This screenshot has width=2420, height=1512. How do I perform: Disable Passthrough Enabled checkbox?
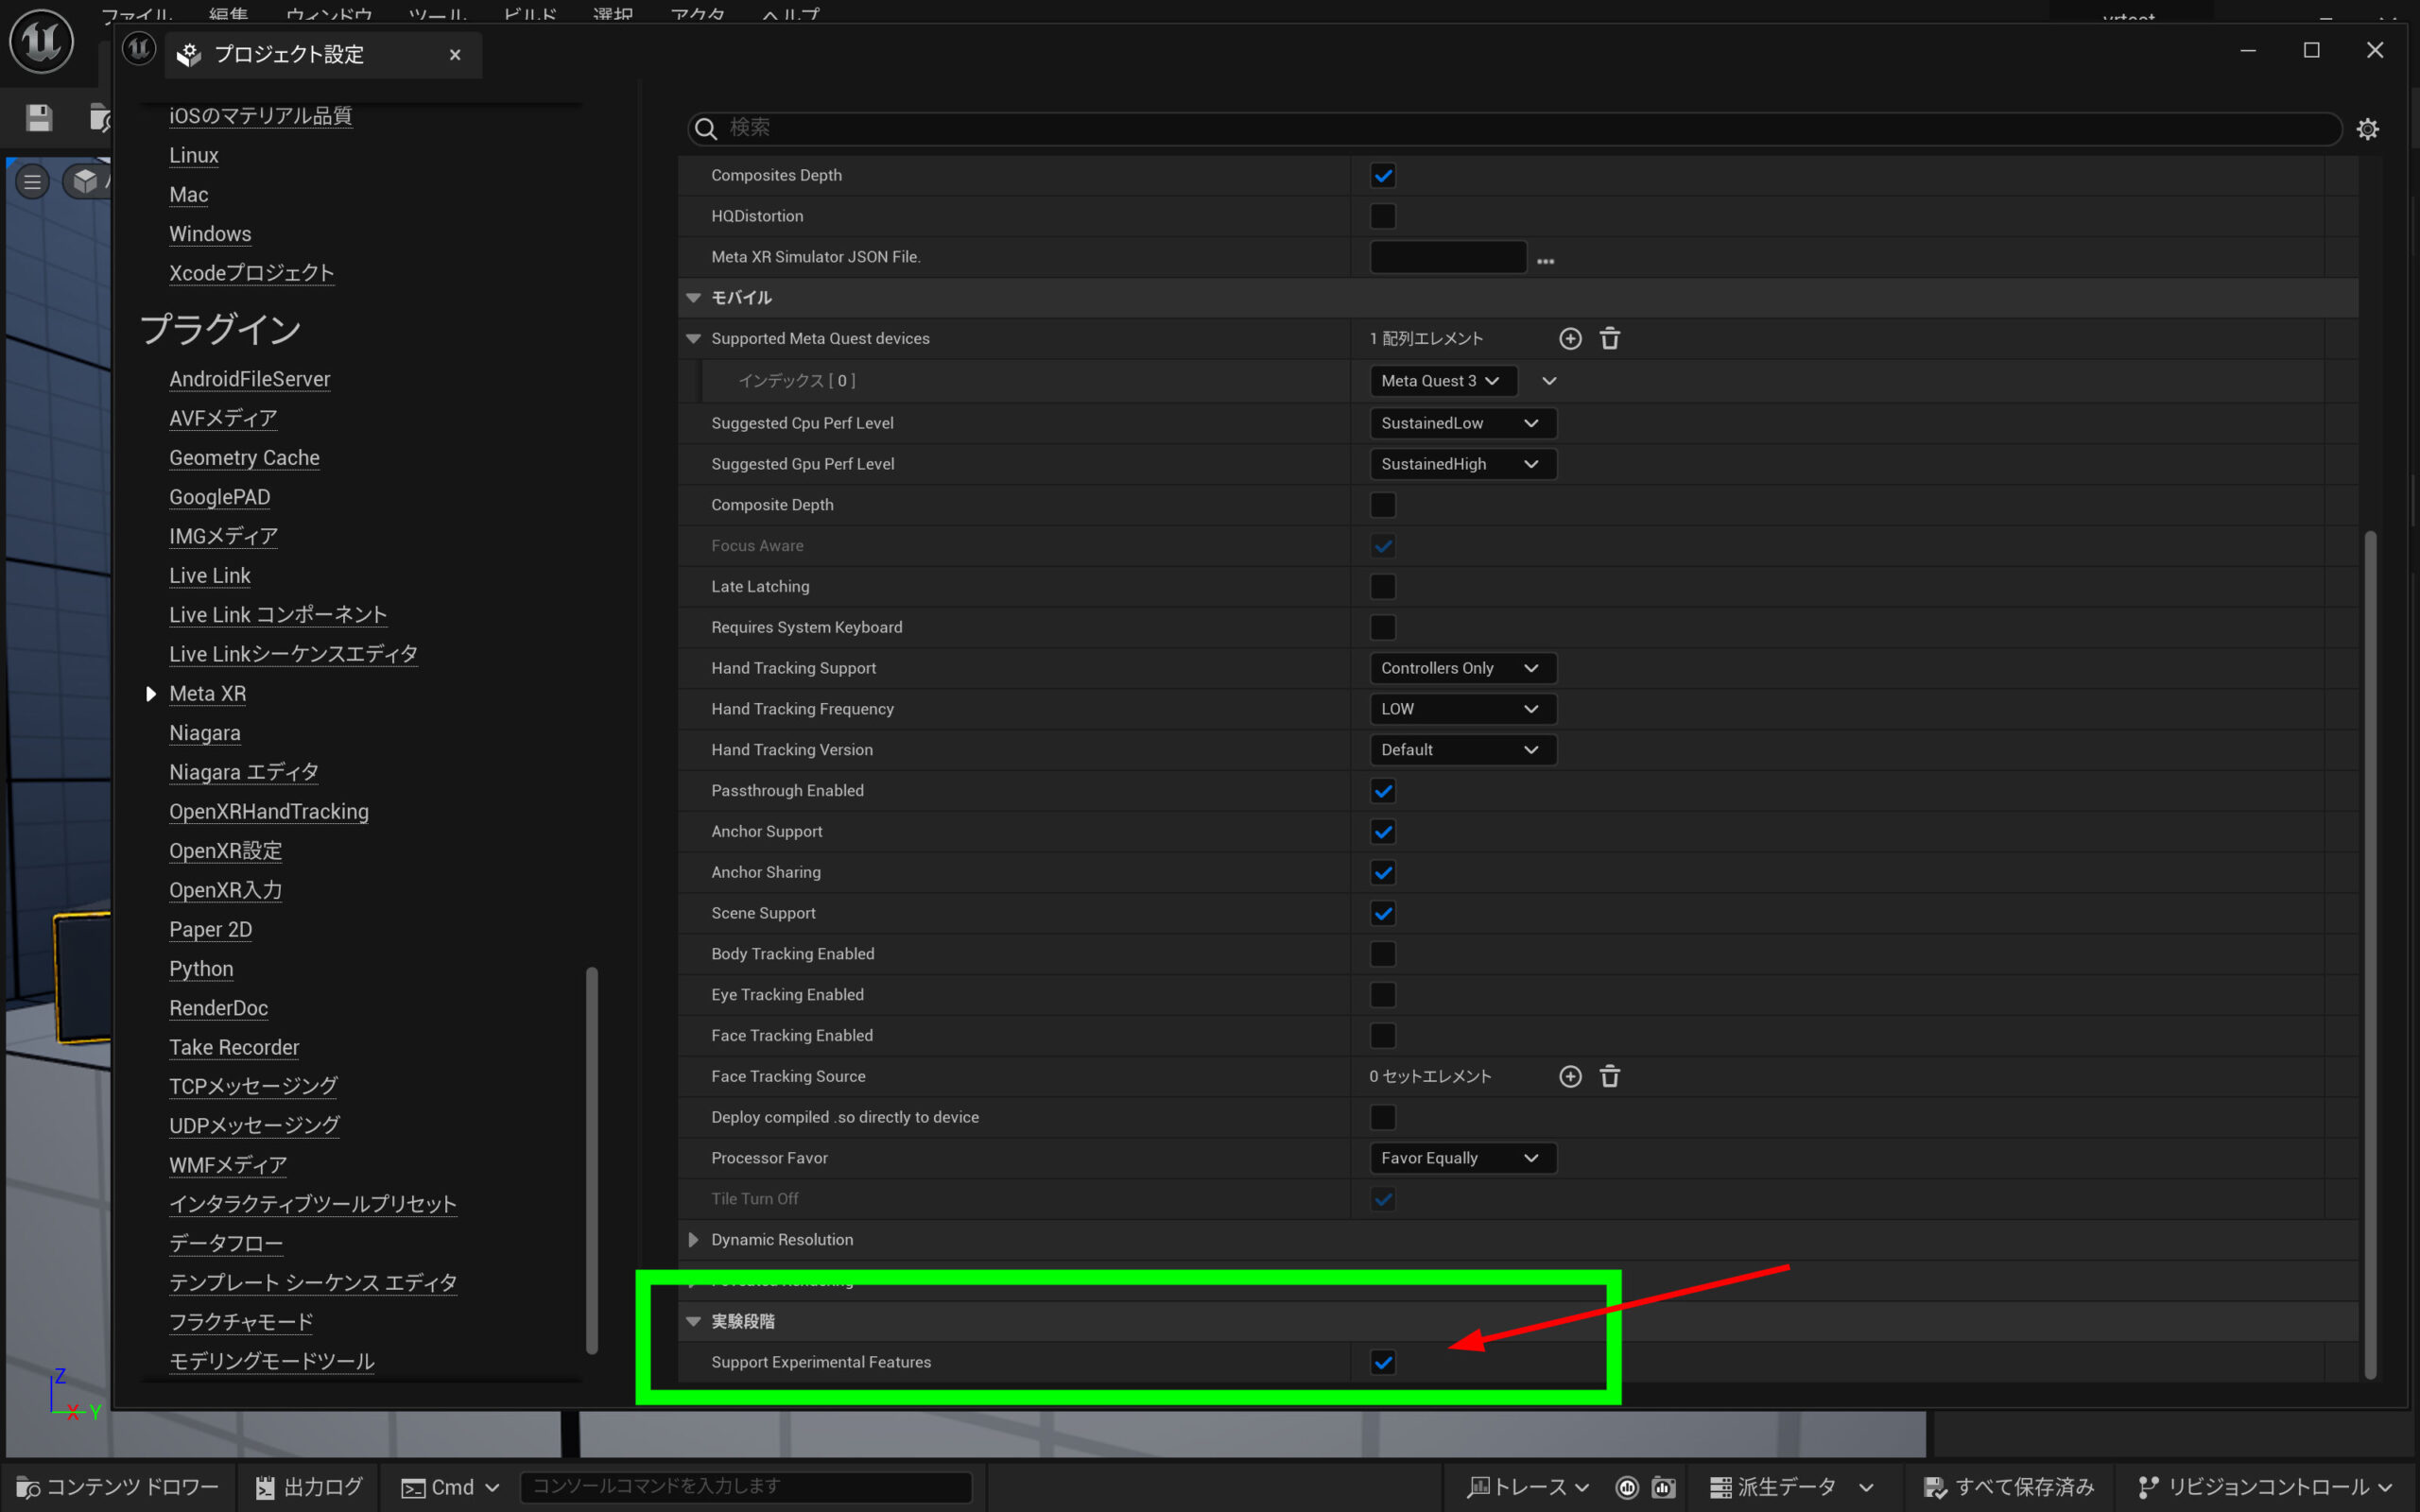point(1383,791)
